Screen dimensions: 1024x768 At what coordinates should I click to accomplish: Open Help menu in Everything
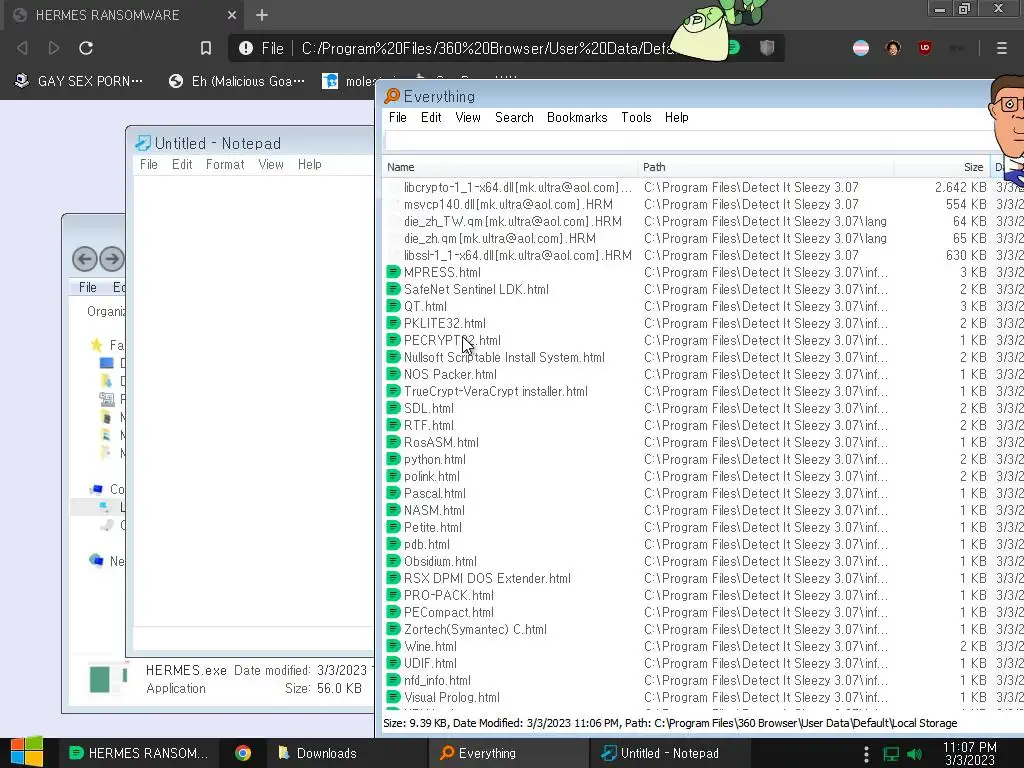pyautogui.click(x=677, y=118)
